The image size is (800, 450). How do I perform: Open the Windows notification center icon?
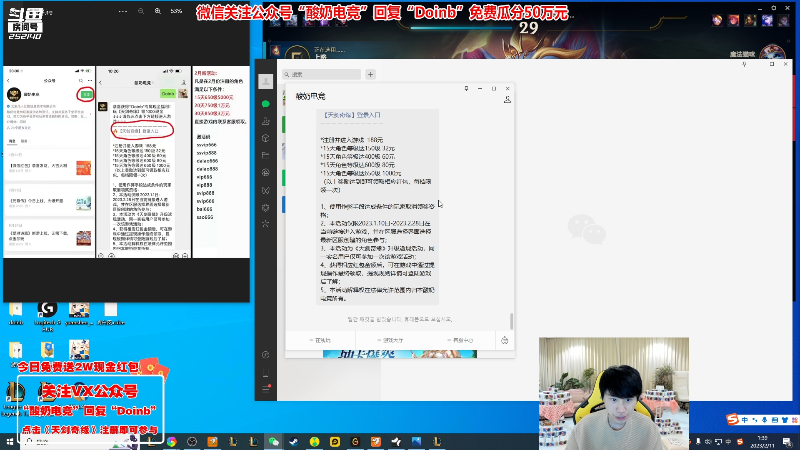788,442
